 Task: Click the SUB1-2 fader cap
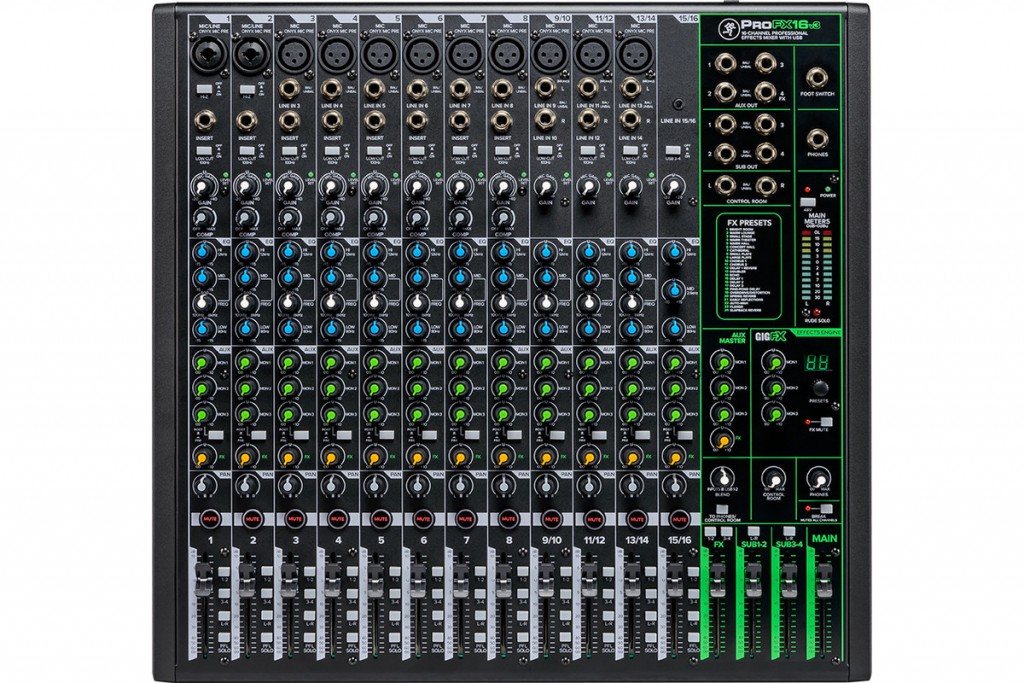pos(753,578)
